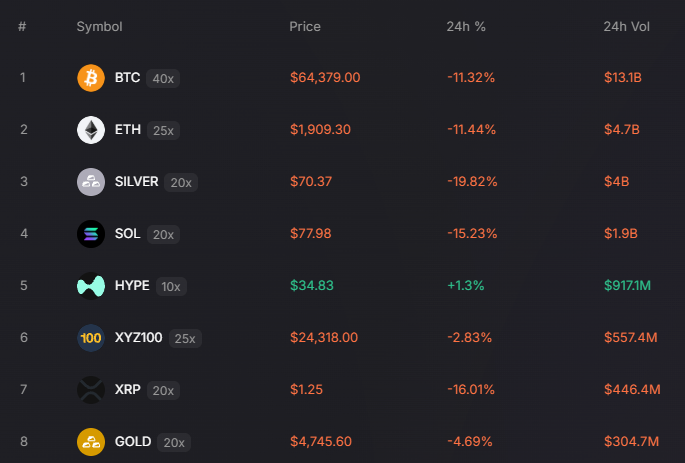Click the Solana logo icon
This screenshot has height=463, width=685.
click(x=91, y=234)
